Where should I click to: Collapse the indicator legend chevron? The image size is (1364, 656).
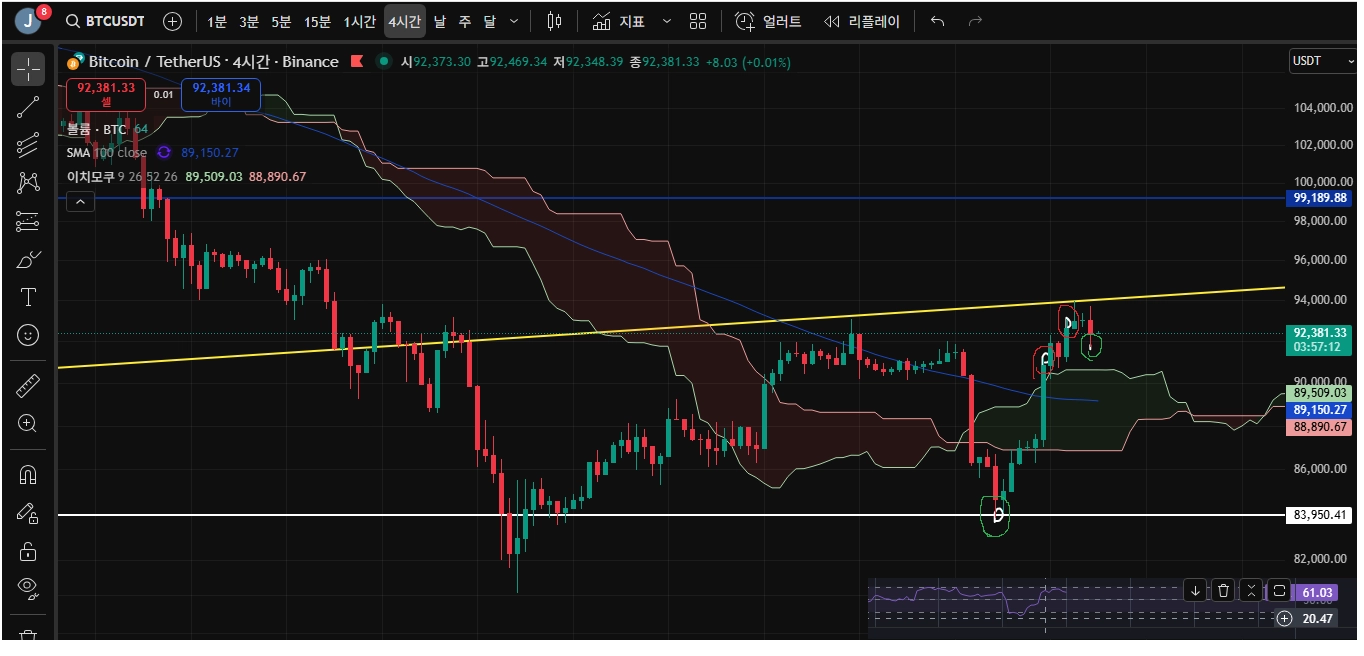point(80,202)
